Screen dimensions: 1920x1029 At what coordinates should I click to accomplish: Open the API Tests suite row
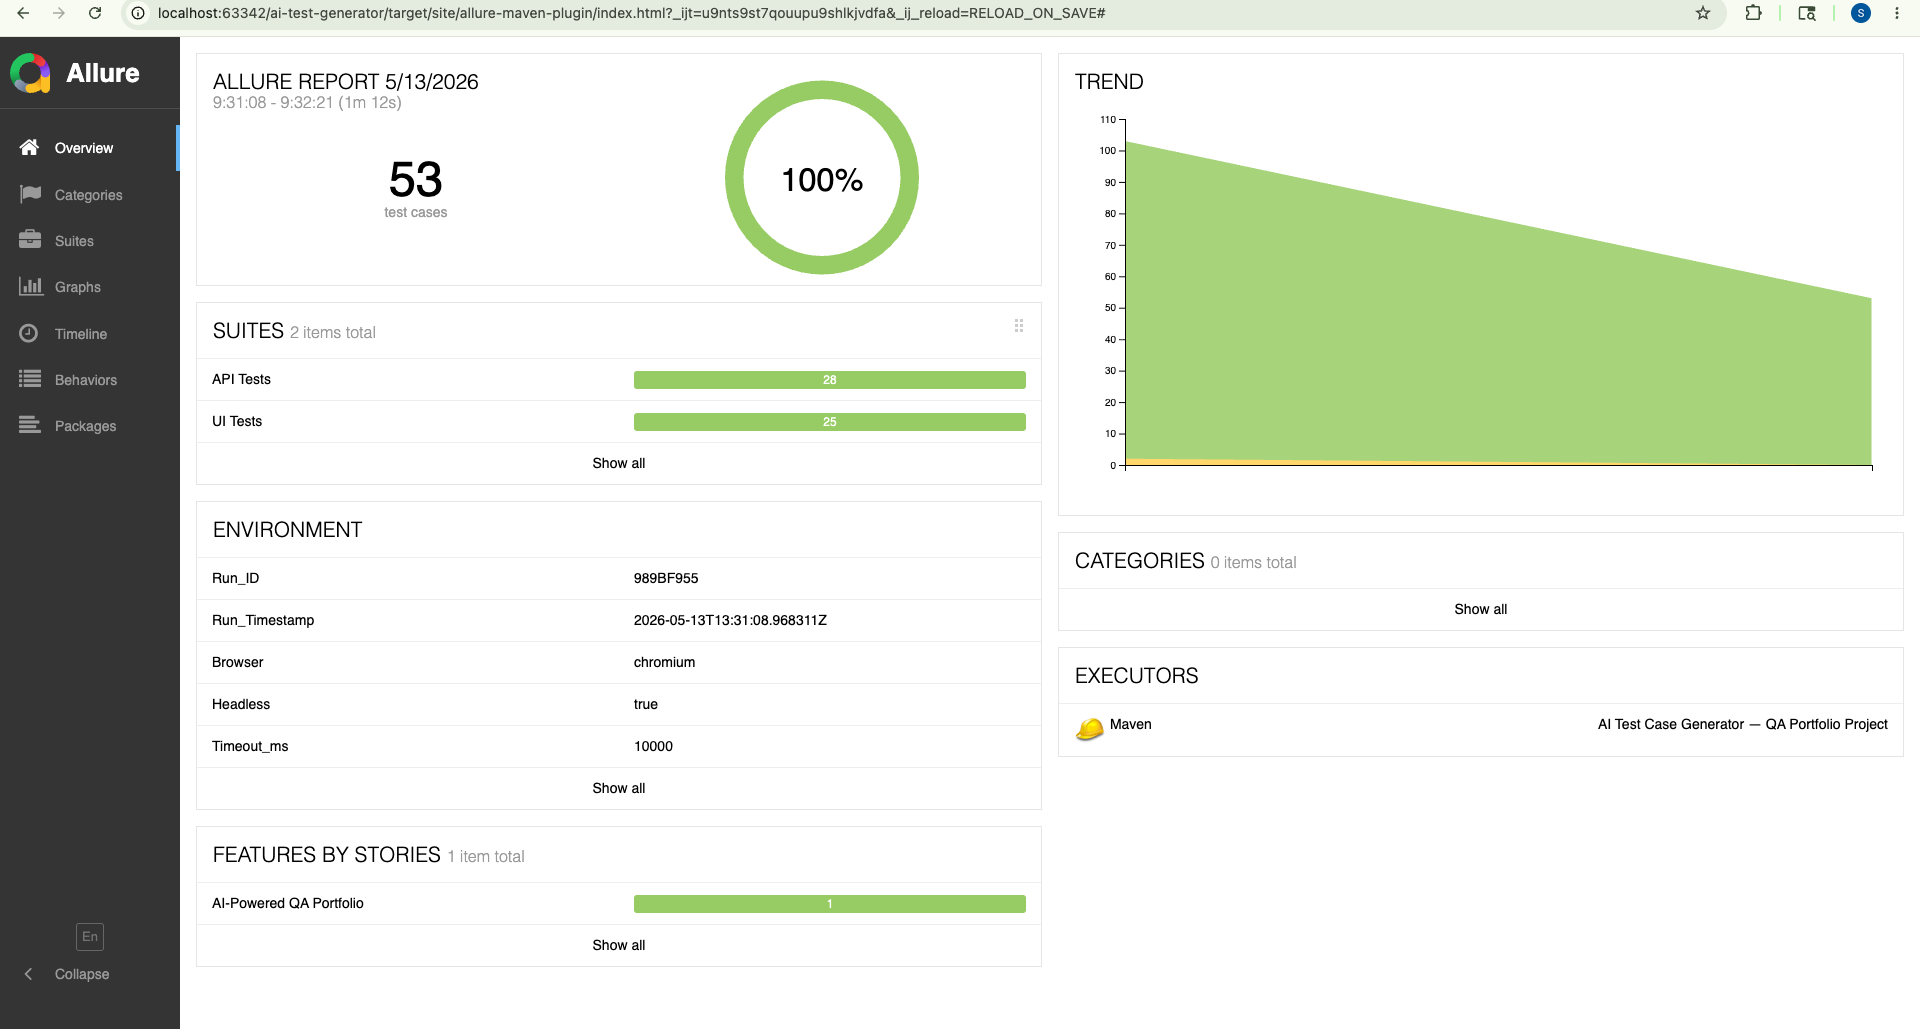619,379
